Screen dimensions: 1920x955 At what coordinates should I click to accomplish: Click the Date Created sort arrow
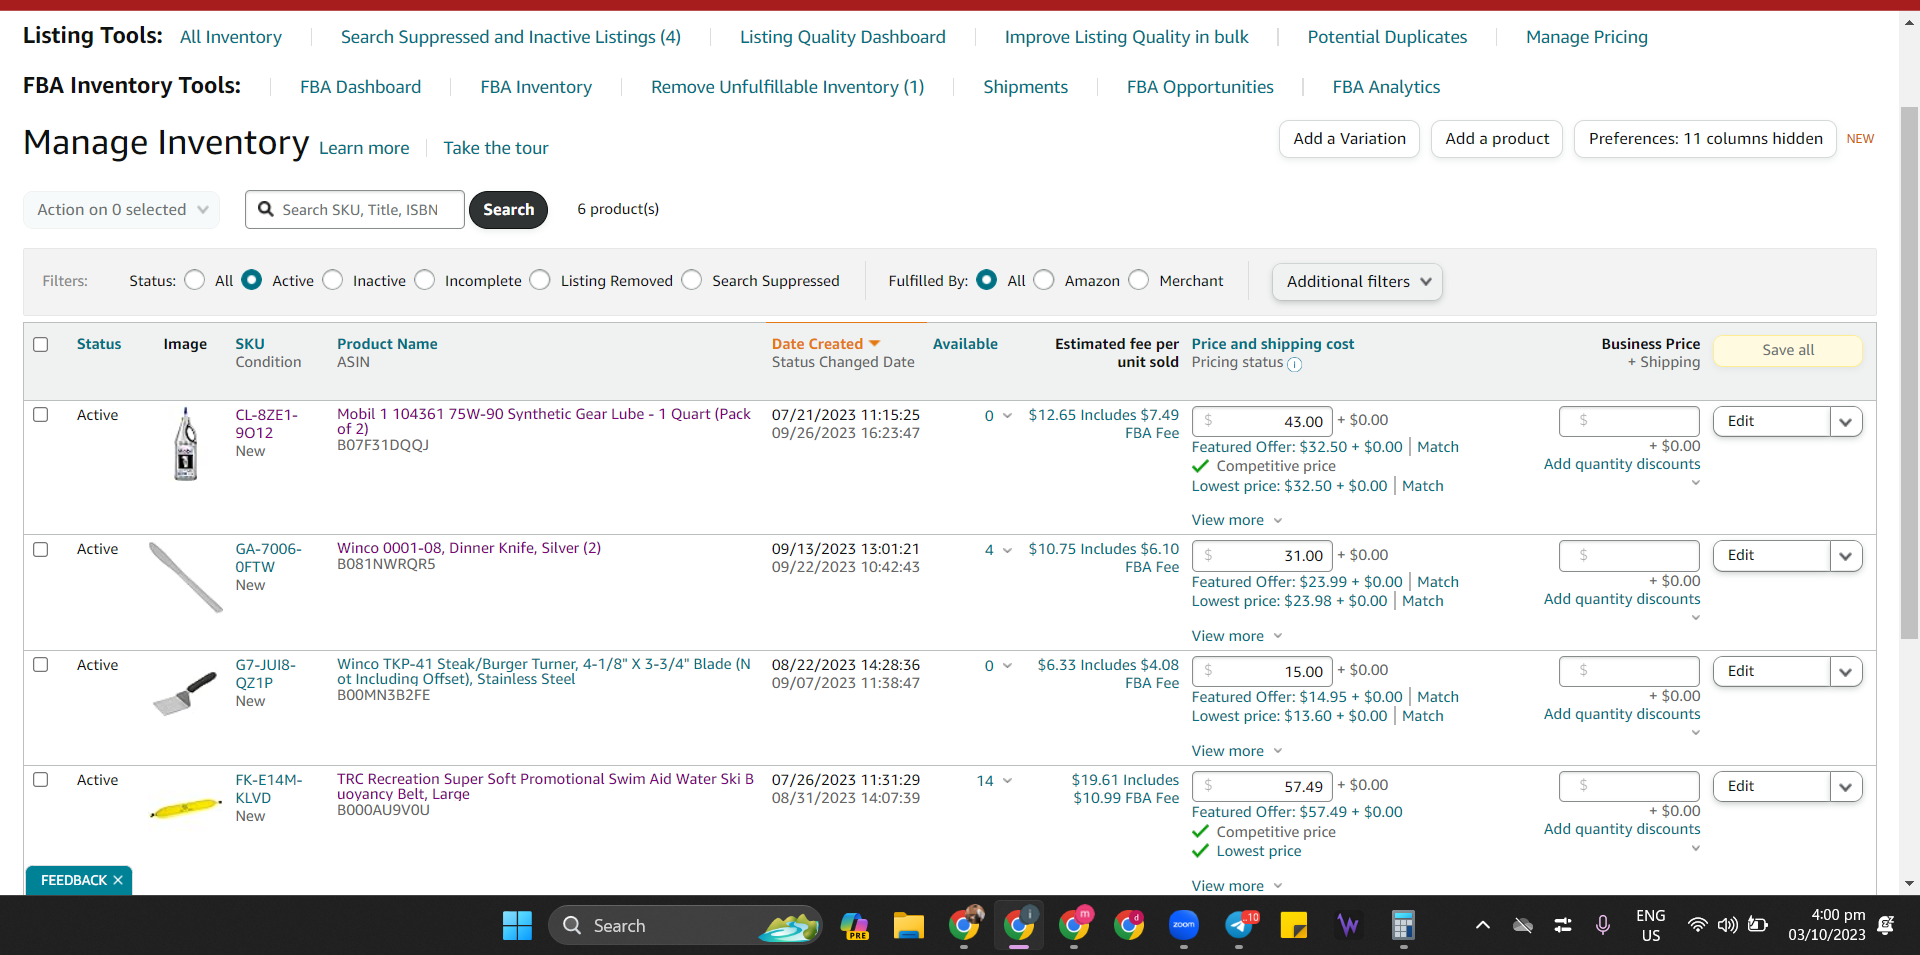click(875, 344)
